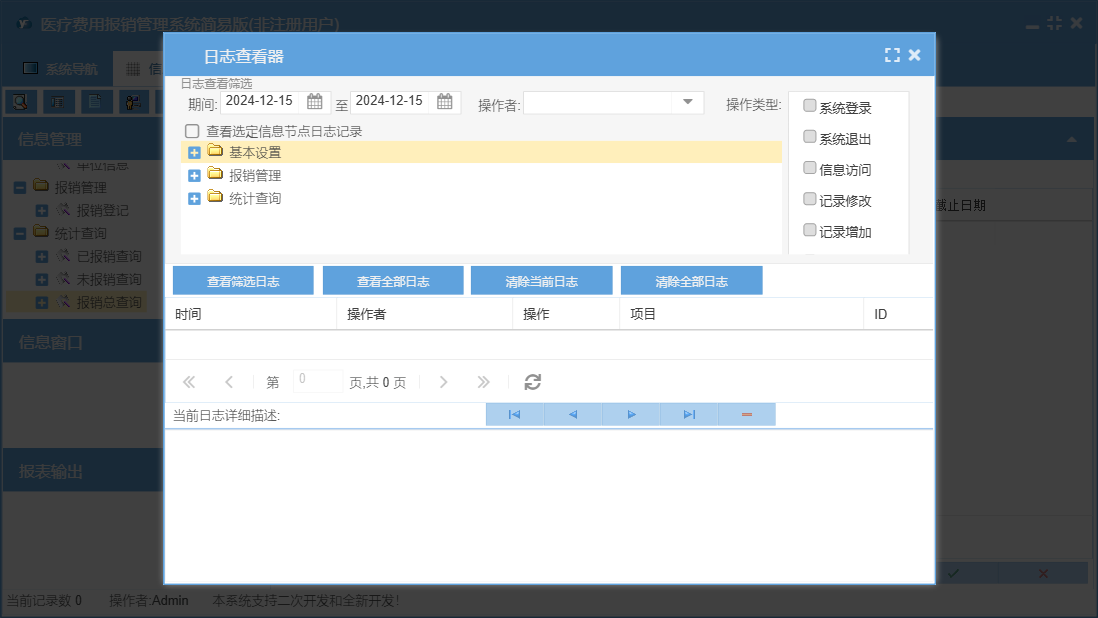Select the 报销管理 folder in tree
1098x618 pixels.
(254, 176)
